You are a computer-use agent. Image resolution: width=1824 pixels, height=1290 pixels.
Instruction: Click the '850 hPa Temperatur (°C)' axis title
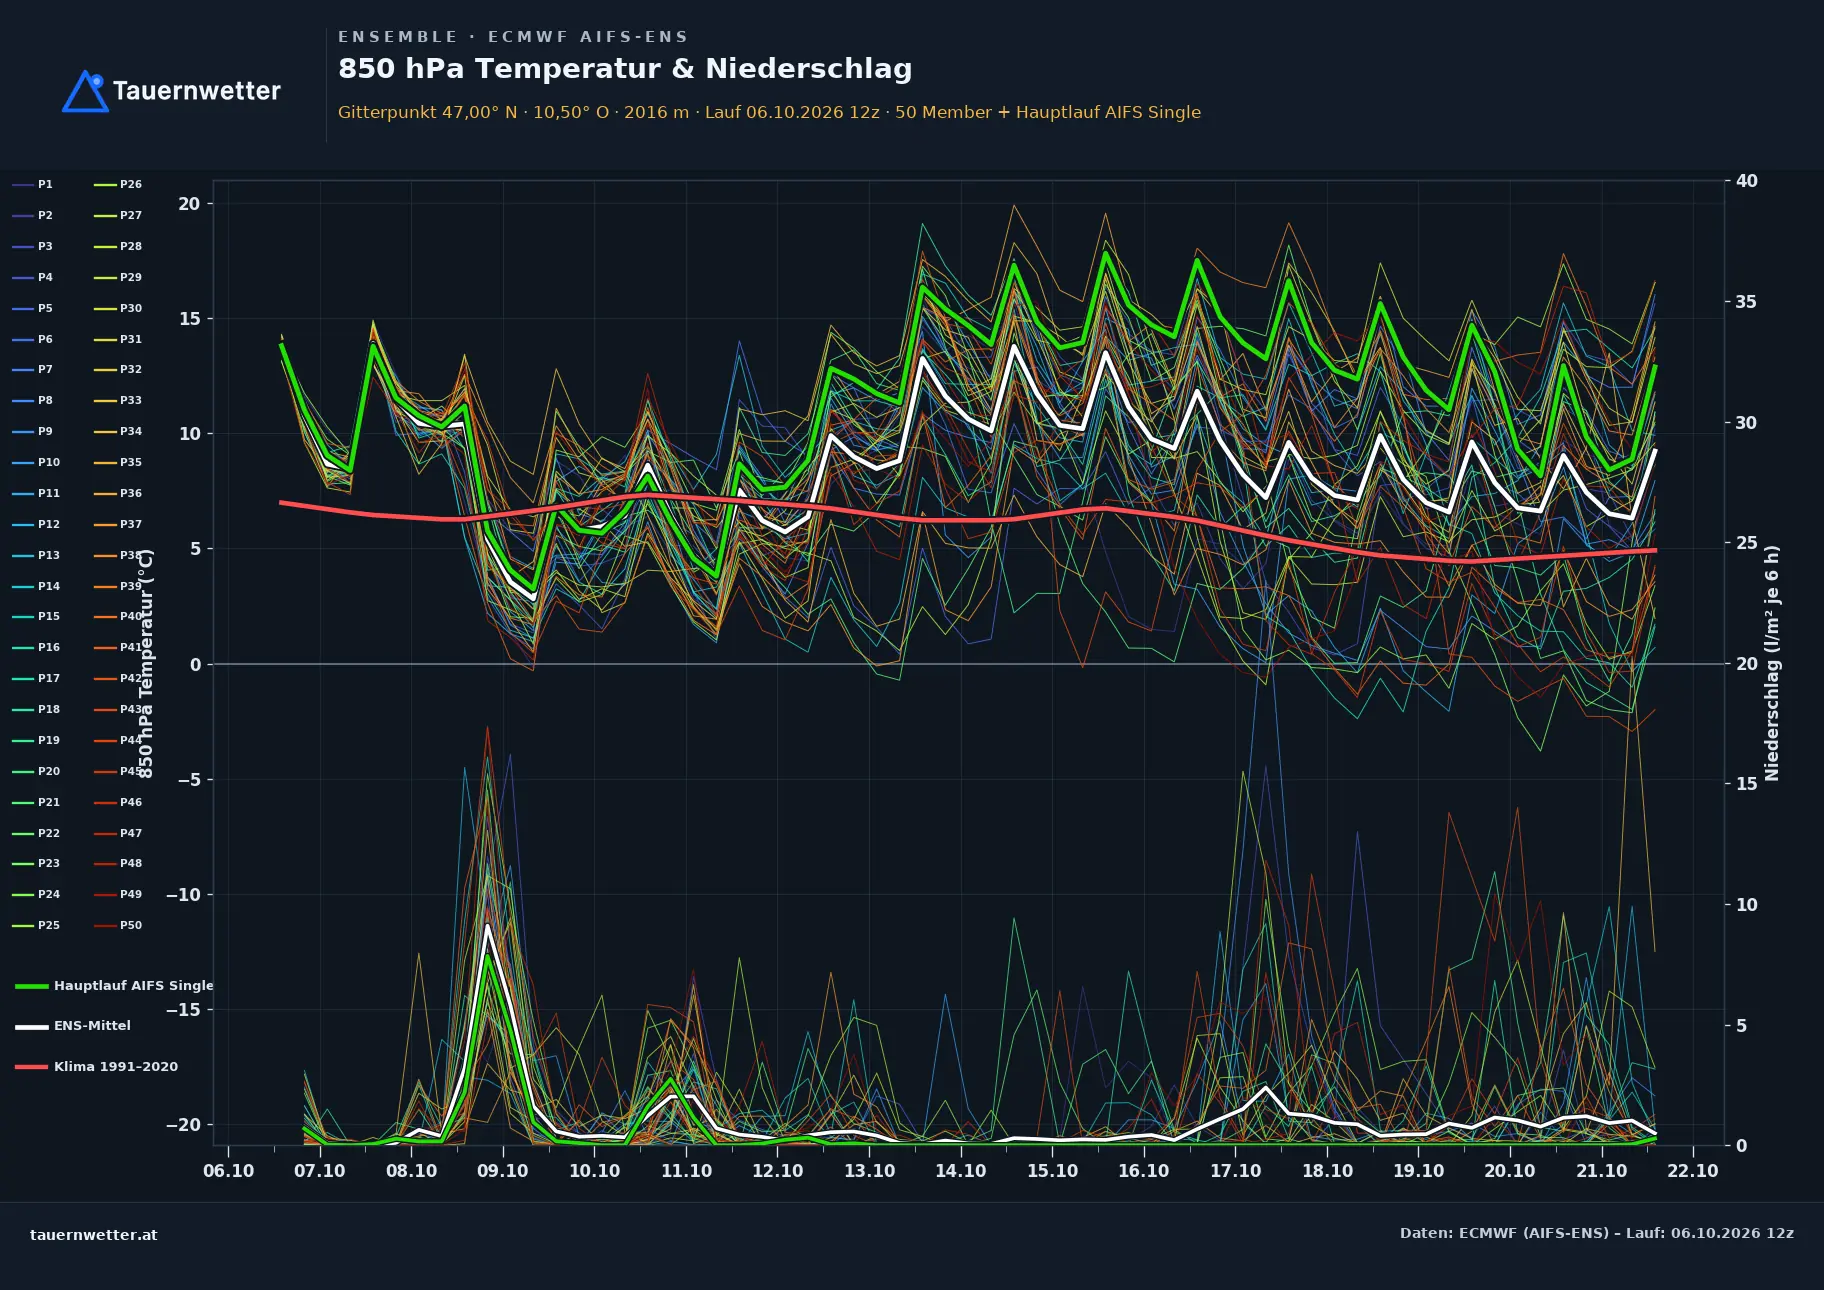click(x=146, y=663)
